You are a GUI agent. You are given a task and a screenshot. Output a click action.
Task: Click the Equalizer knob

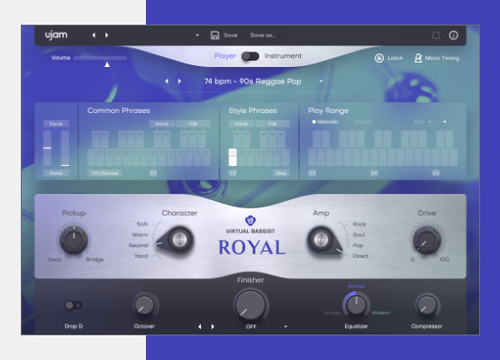tap(356, 304)
